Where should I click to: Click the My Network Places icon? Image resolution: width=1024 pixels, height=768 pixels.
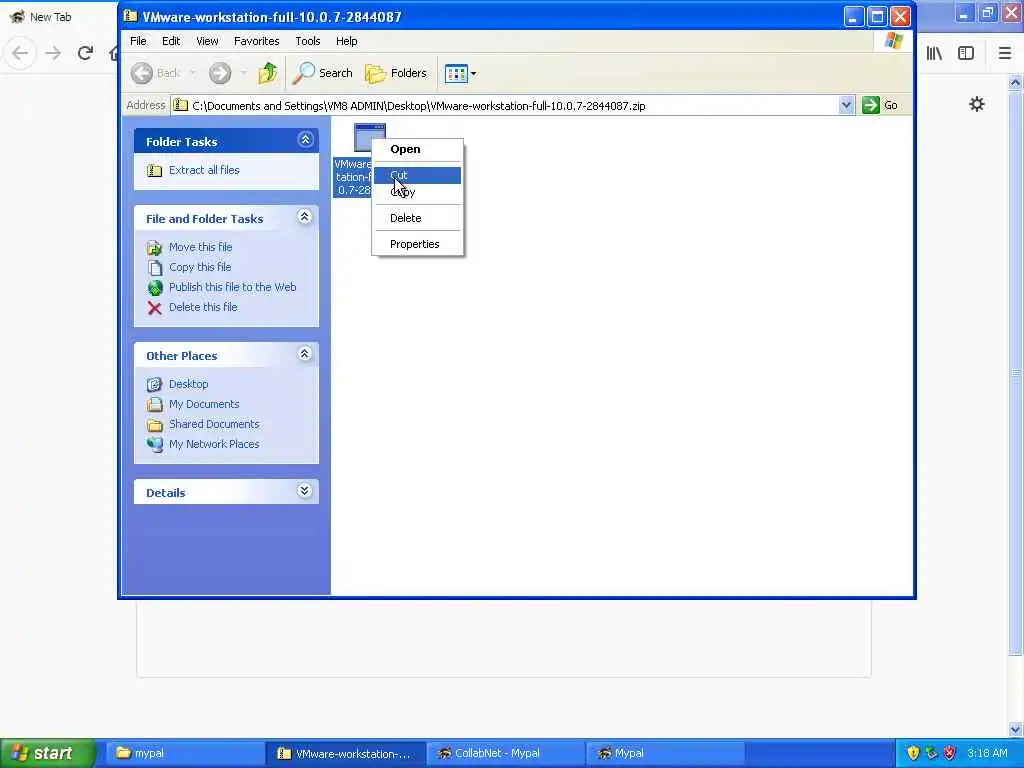point(155,445)
